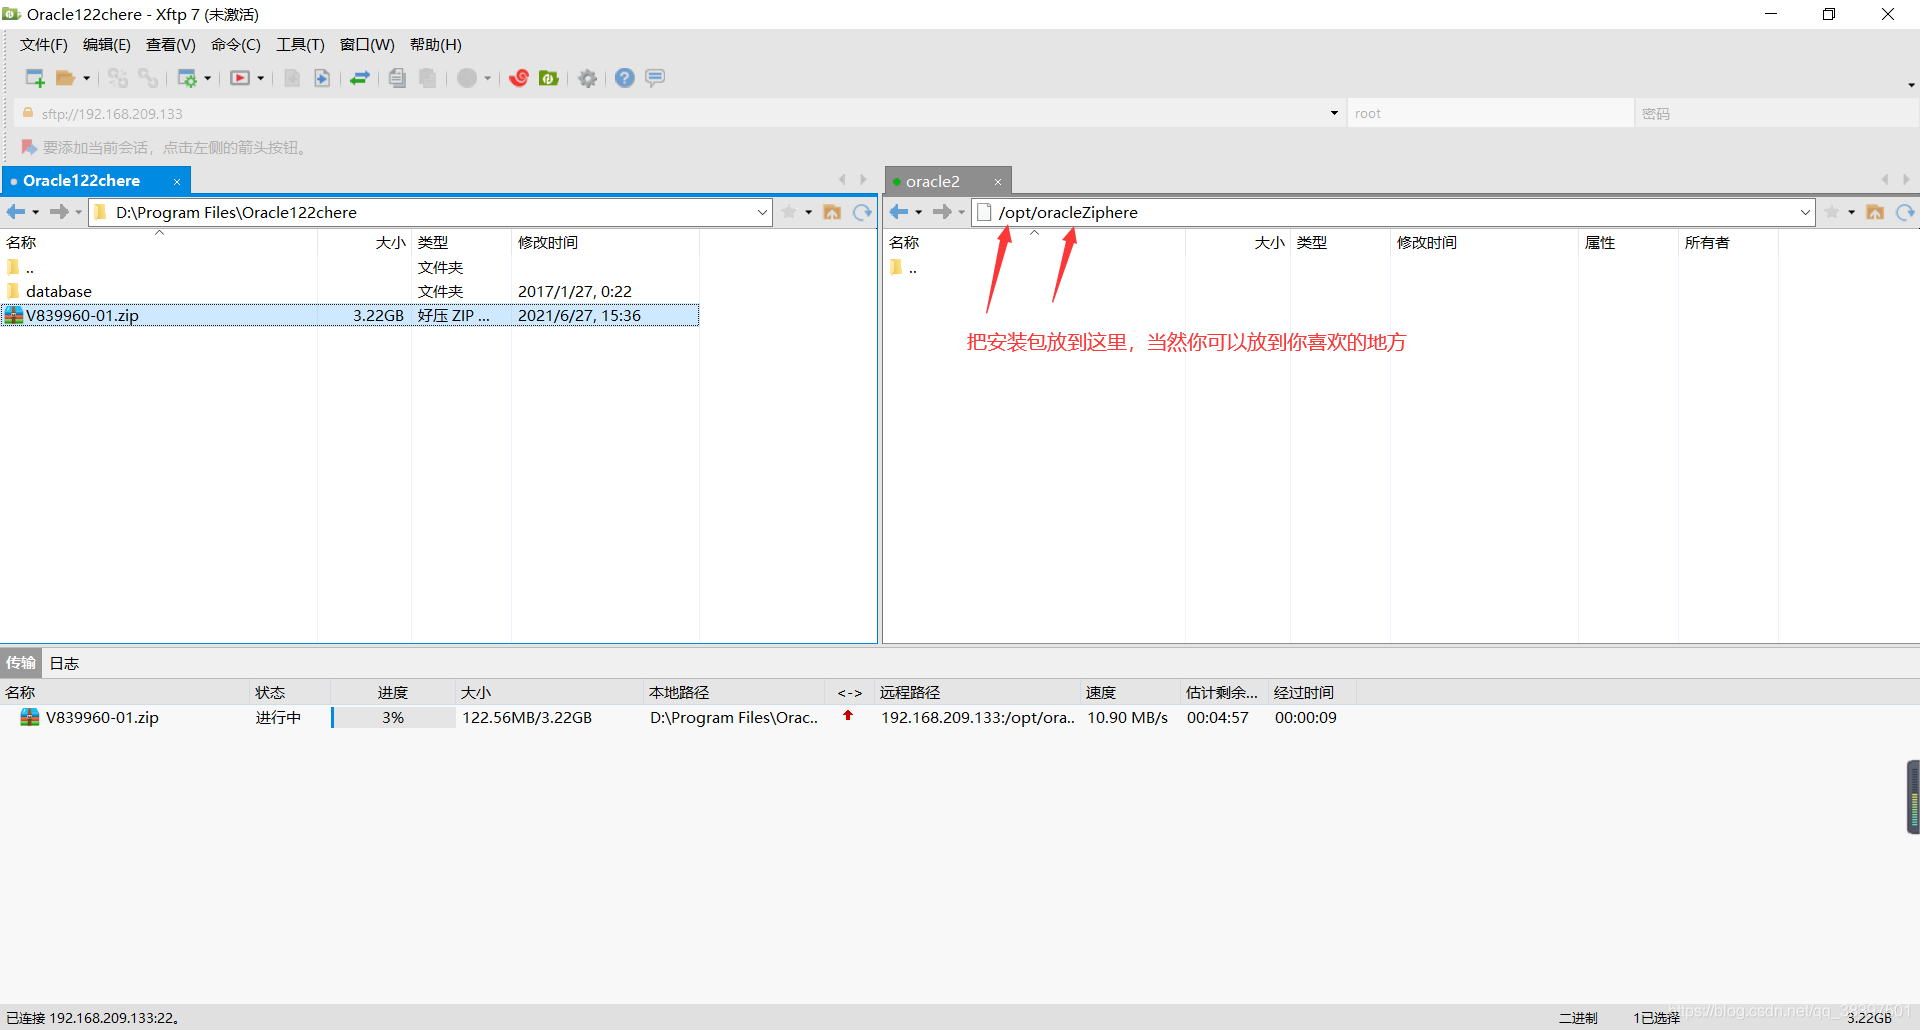Open the 命令(C) menu

coord(236,45)
